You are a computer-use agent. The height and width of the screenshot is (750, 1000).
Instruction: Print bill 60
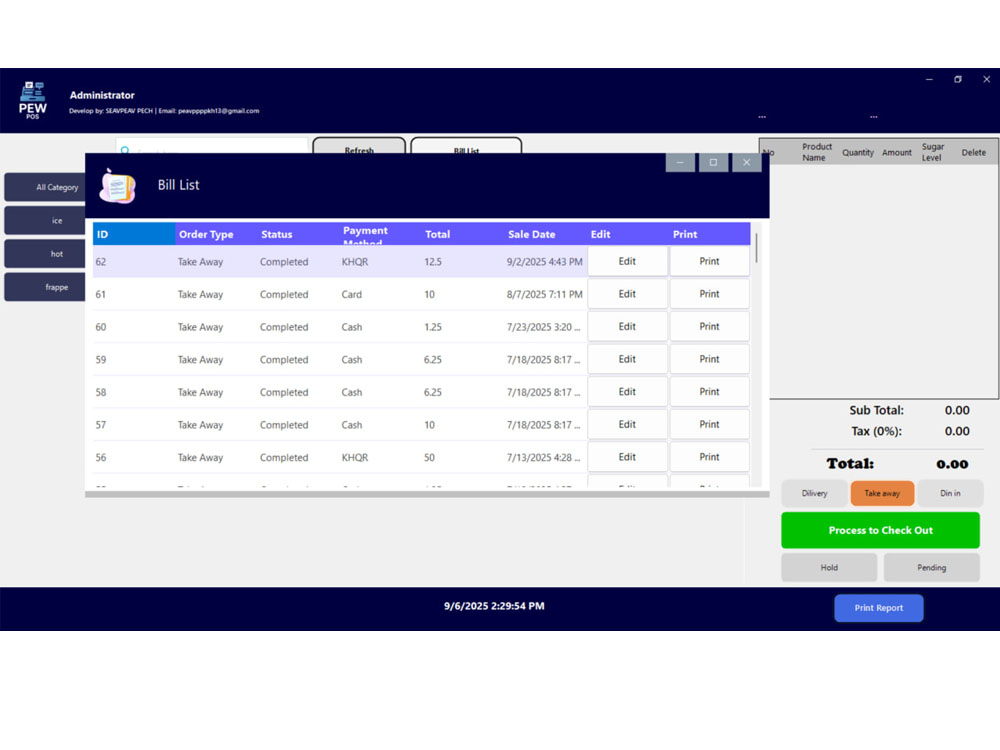pyautogui.click(x=709, y=327)
